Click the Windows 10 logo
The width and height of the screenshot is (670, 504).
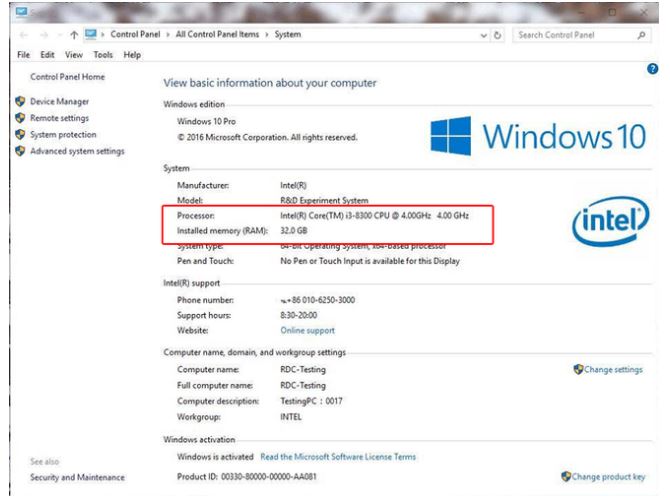(x=538, y=136)
